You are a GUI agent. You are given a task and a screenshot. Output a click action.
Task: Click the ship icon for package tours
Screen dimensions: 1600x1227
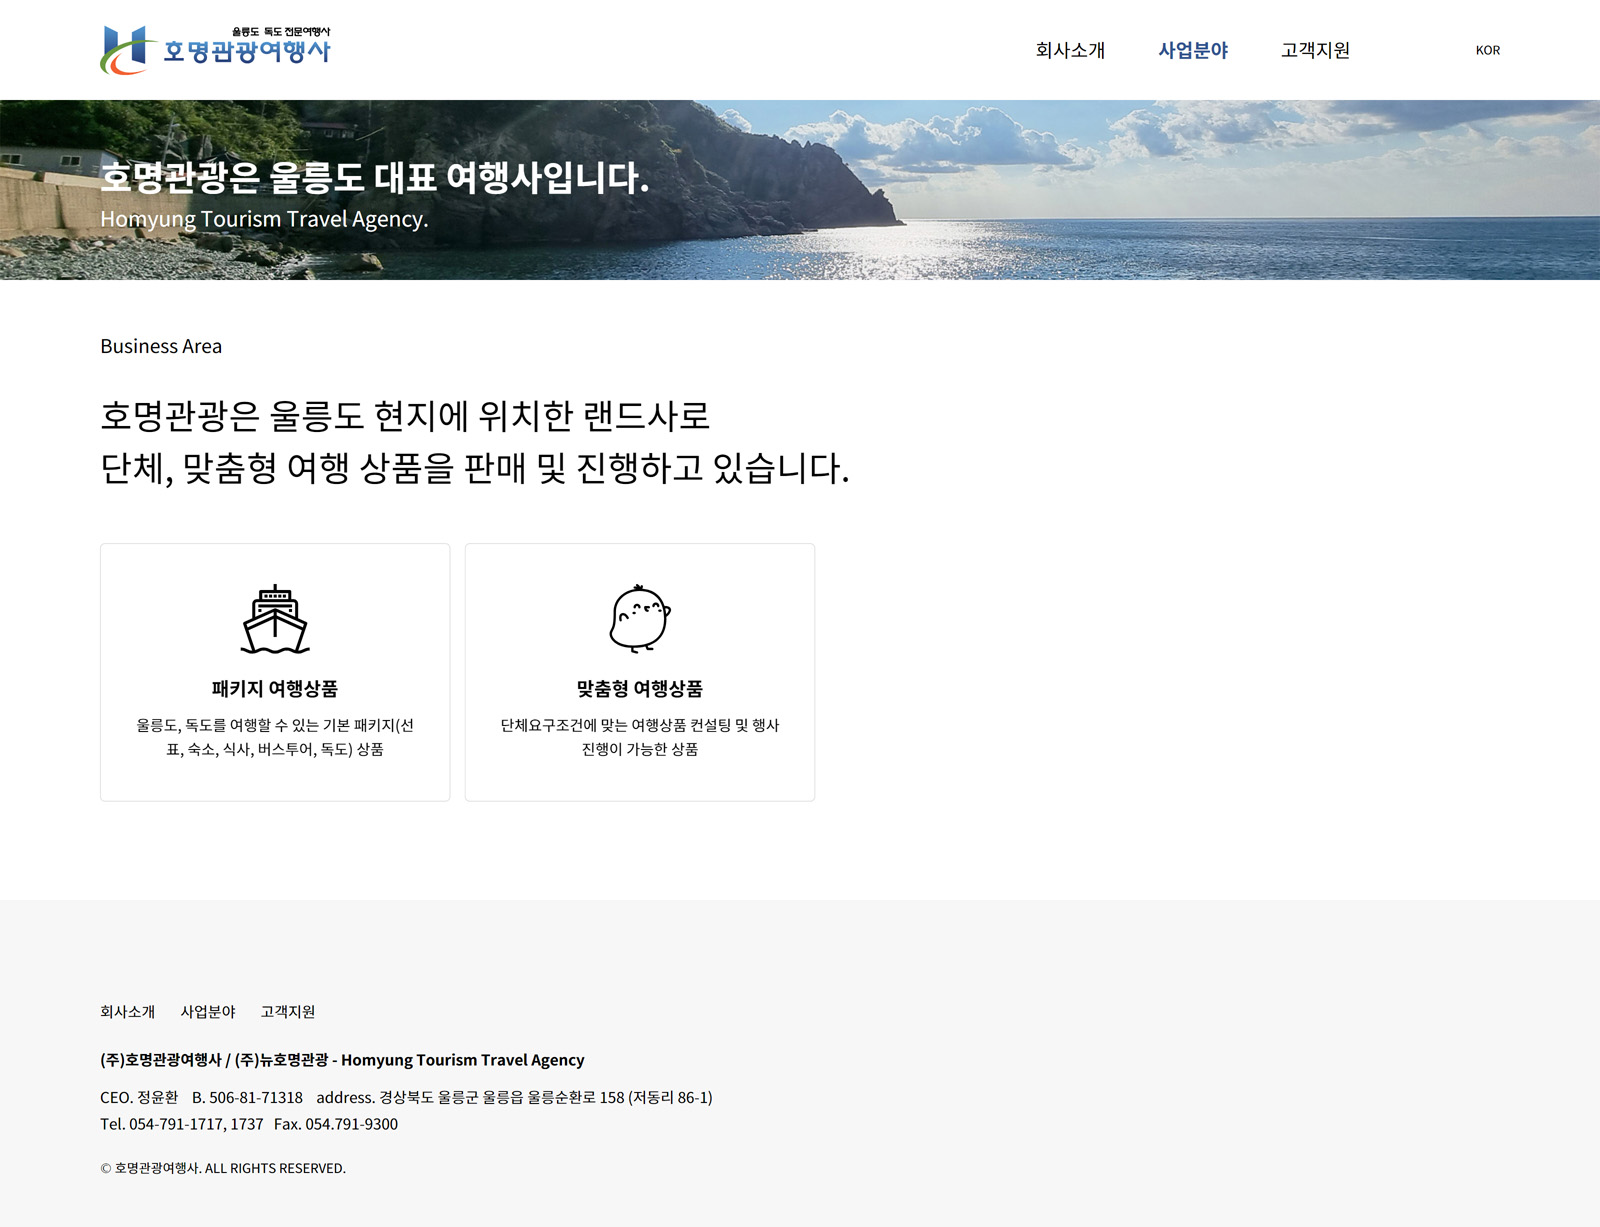(x=275, y=619)
